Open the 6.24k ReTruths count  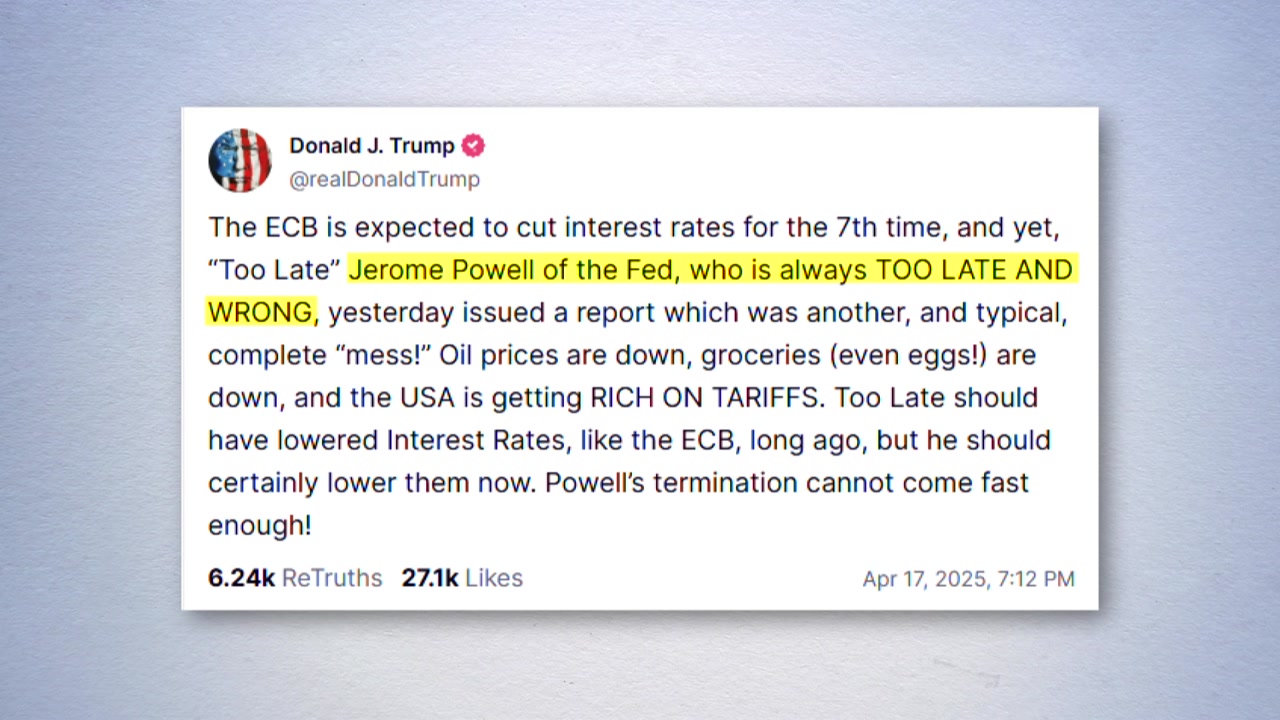pos(295,578)
